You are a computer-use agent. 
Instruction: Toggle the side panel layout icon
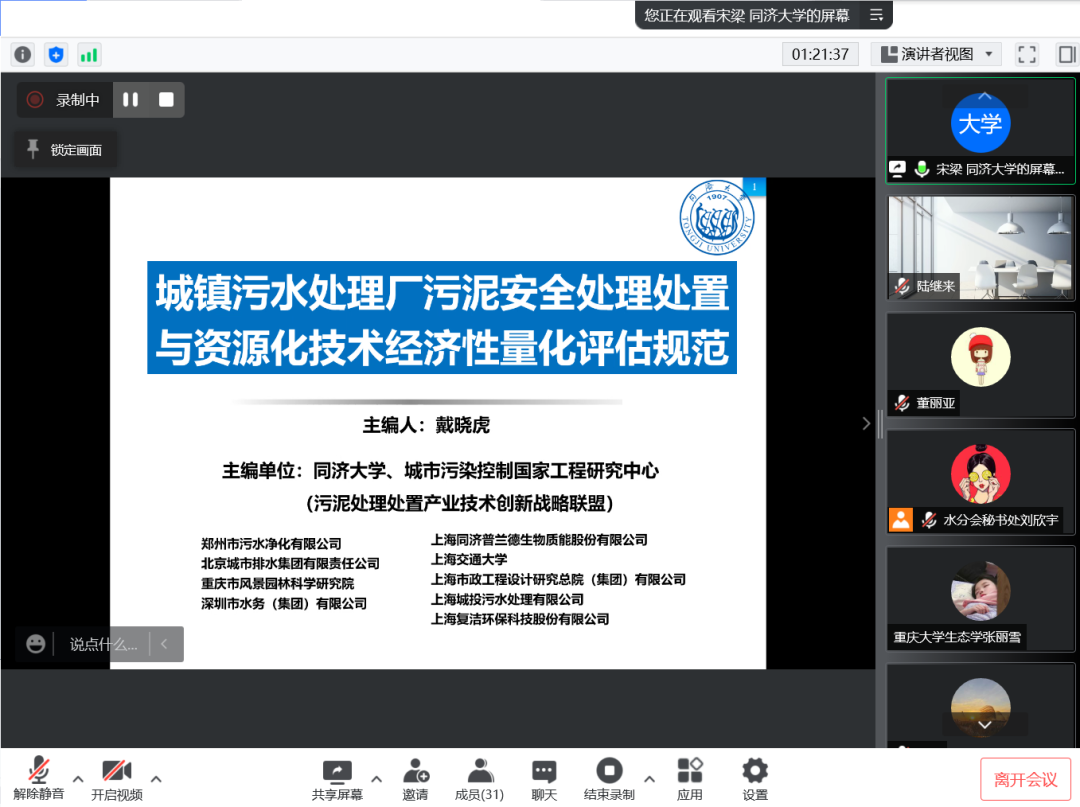point(1066,54)
